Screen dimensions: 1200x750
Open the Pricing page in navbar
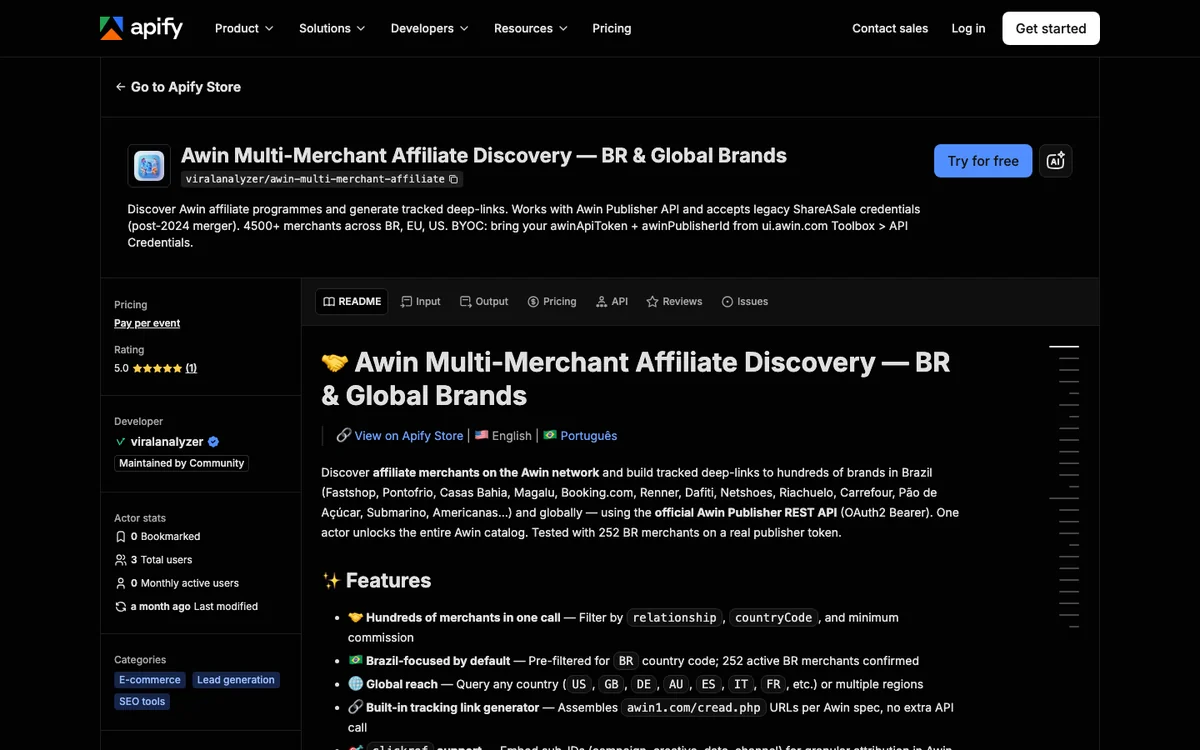coord(612,28)
